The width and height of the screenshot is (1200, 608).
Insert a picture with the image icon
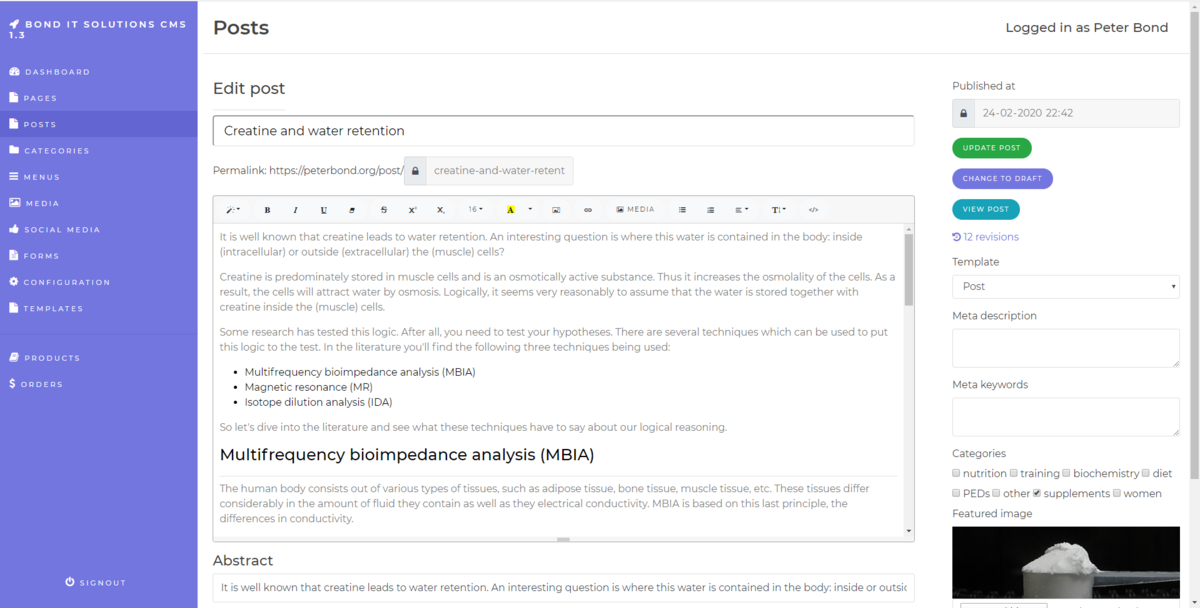click(x=556, y=210)
